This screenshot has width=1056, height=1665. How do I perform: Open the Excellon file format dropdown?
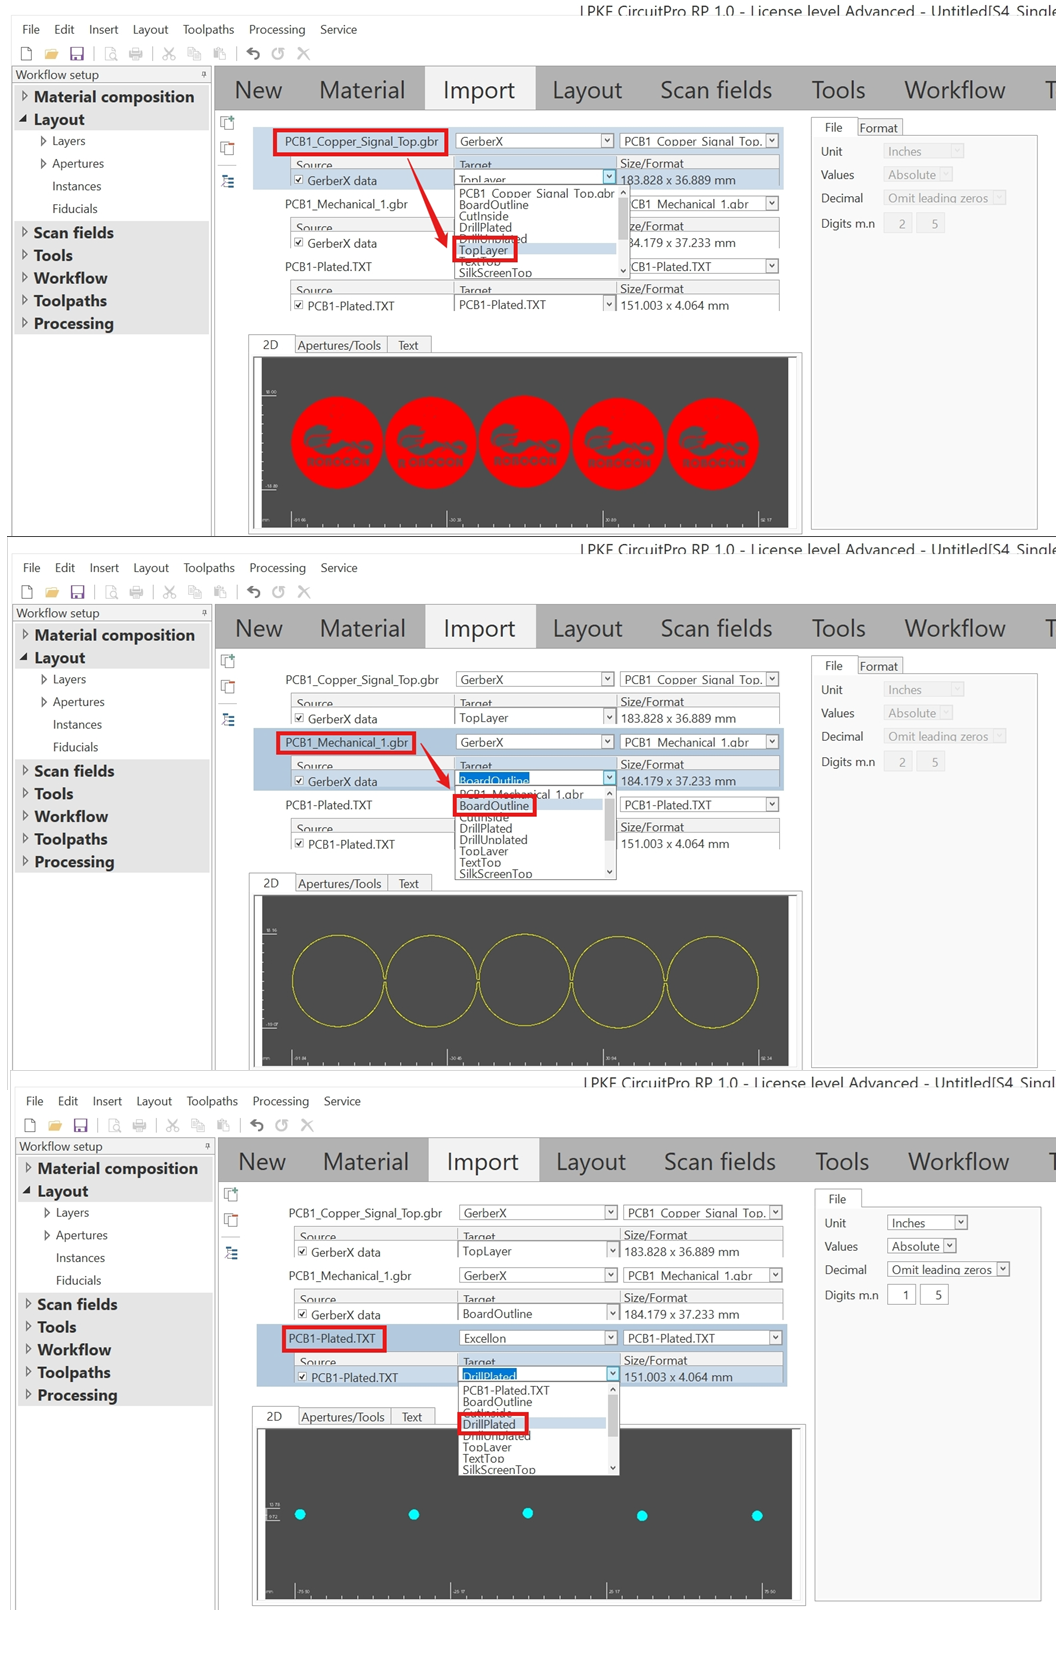(610, 1338)
